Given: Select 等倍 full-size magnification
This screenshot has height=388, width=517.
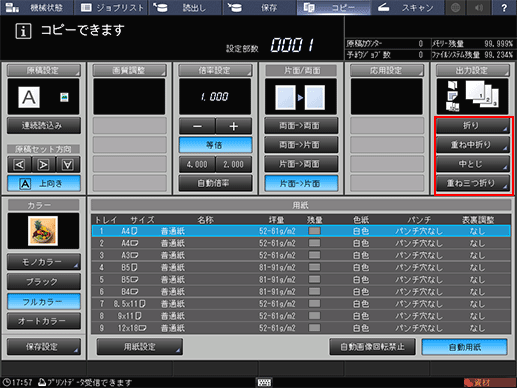Looking at the screenshot, I should click(x=215, y=145).
